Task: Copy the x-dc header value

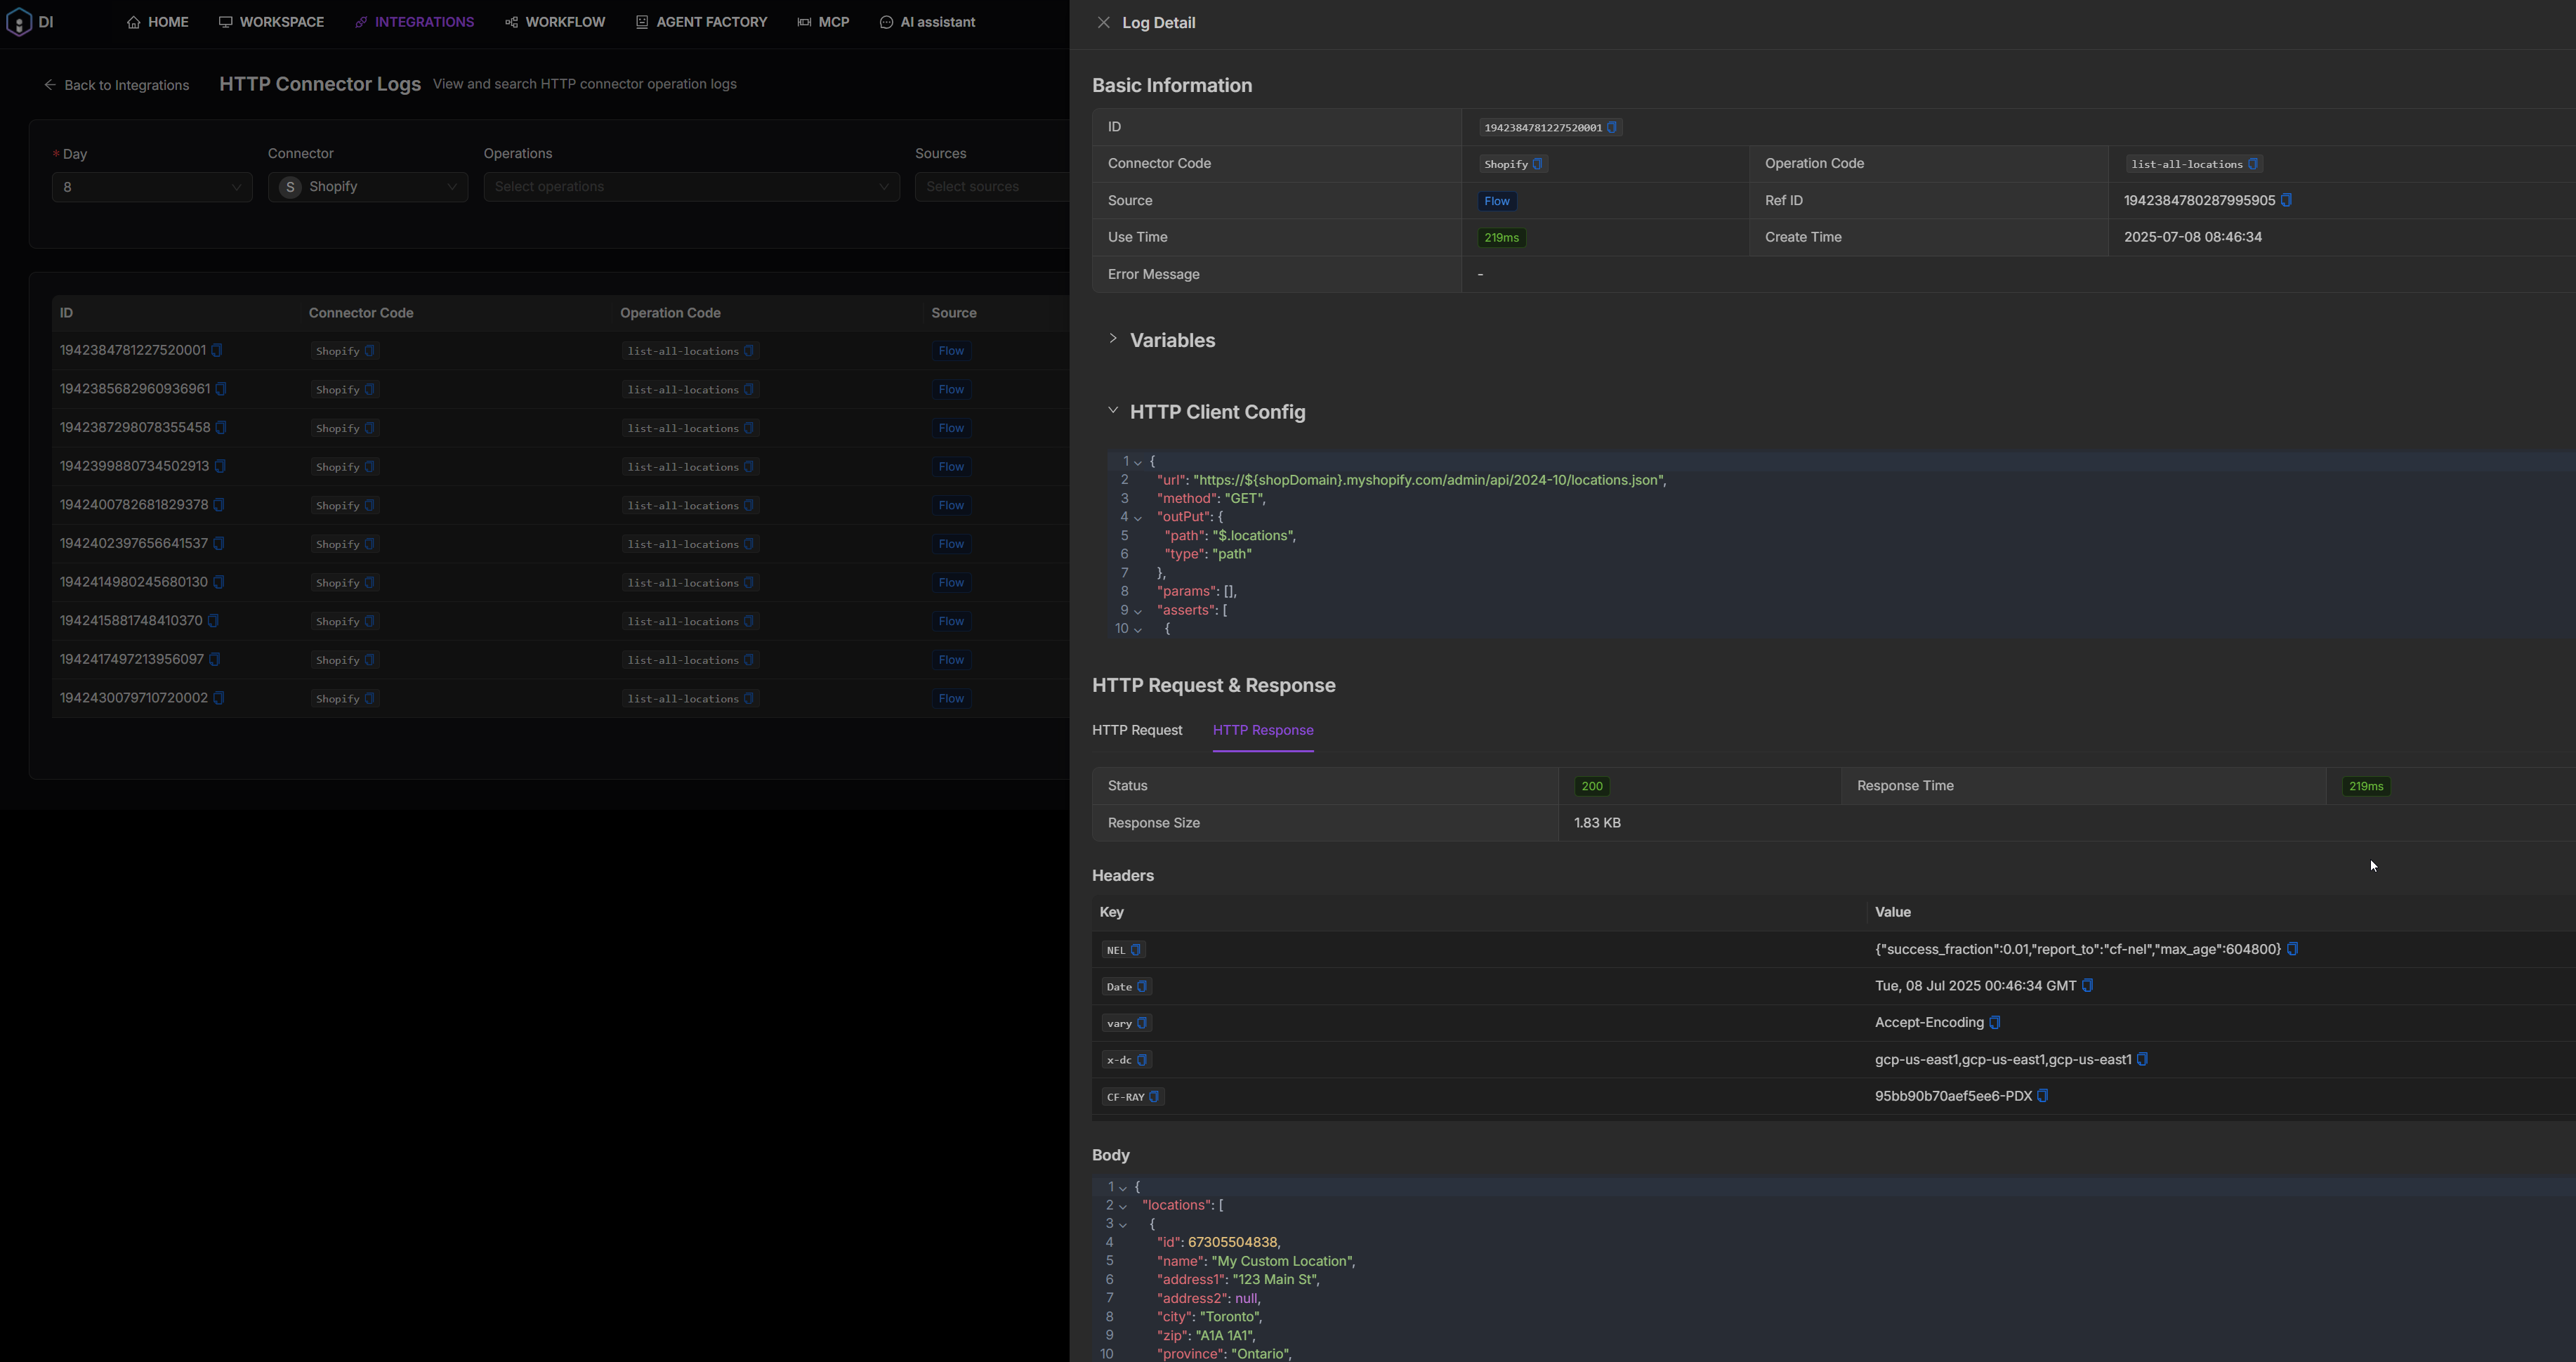Action: click(x=2142, y=1059)
